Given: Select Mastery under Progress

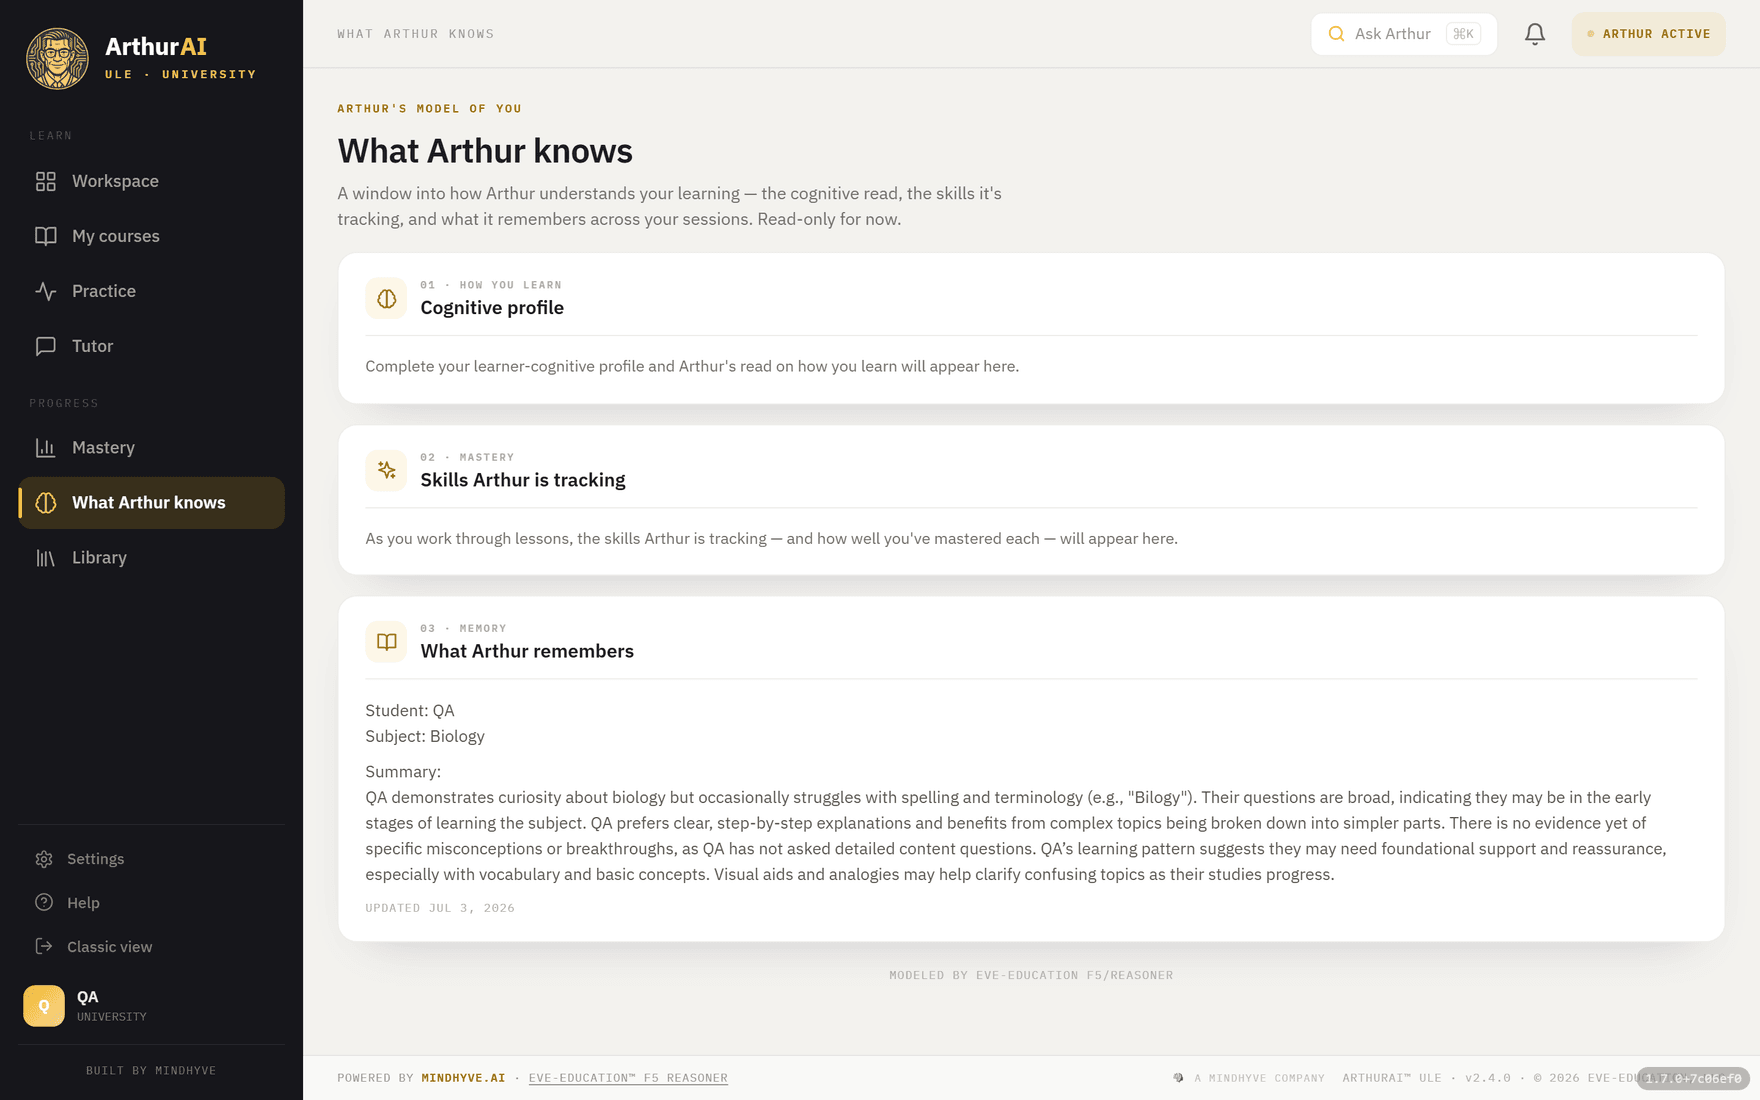Looking at the screenshot, I should (151, 448).
